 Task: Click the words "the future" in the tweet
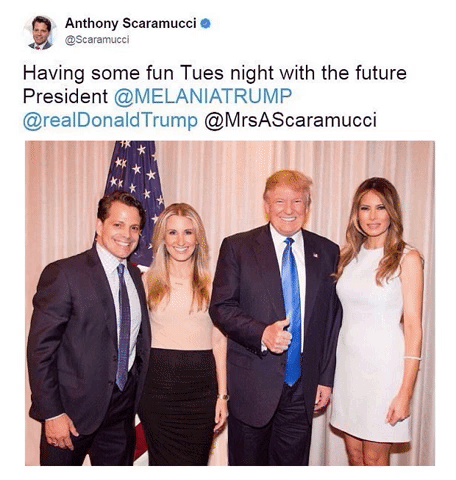pos(364,73)
